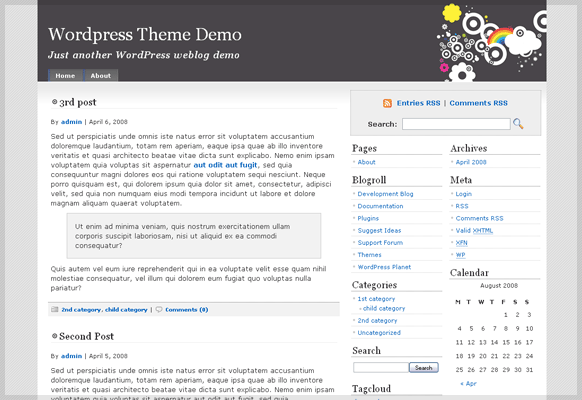582x400 pixels.
Task: Click calendar date 31
Action: tap(529, 370)
